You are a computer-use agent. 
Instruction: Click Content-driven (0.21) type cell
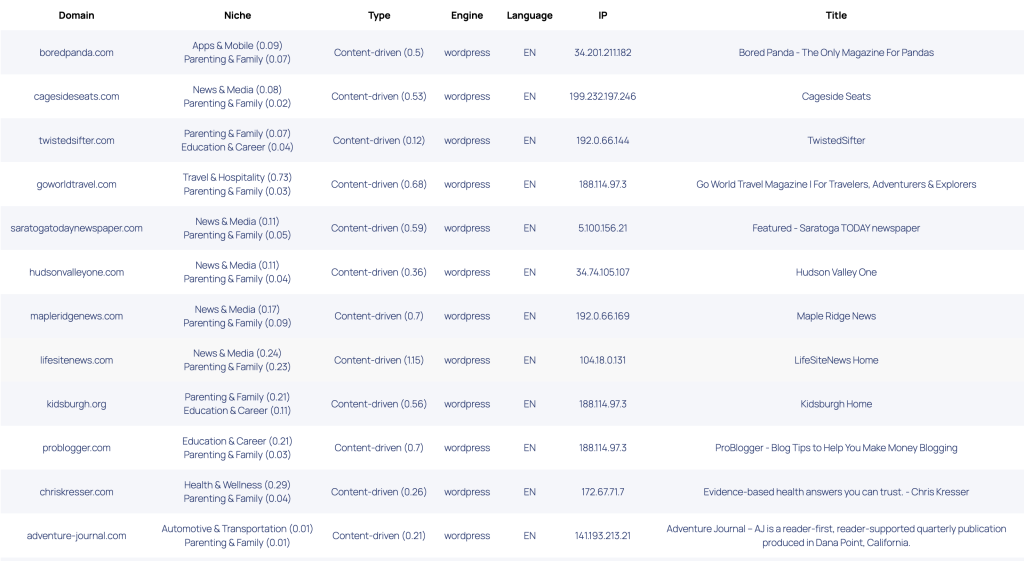pyautogui.click(x=379, y=536)
